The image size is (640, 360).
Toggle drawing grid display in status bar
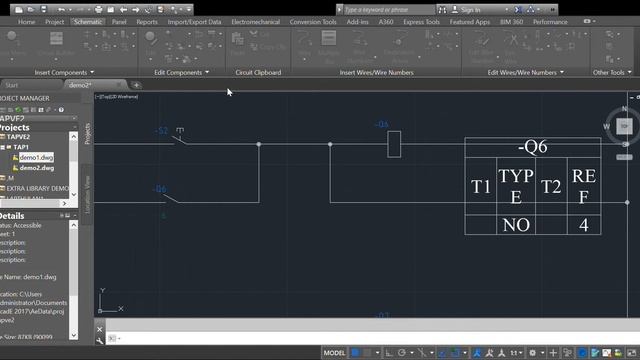click(x=356, y=353)
